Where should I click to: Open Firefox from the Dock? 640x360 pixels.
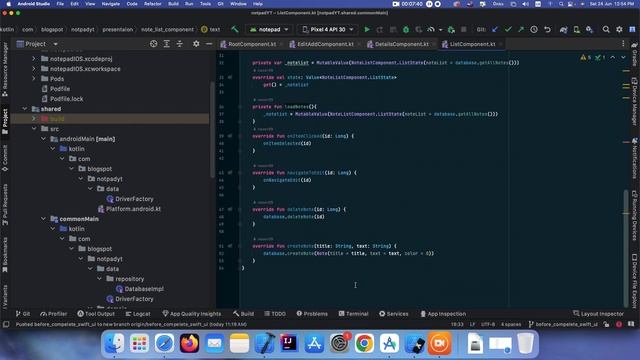coord(189,343)
